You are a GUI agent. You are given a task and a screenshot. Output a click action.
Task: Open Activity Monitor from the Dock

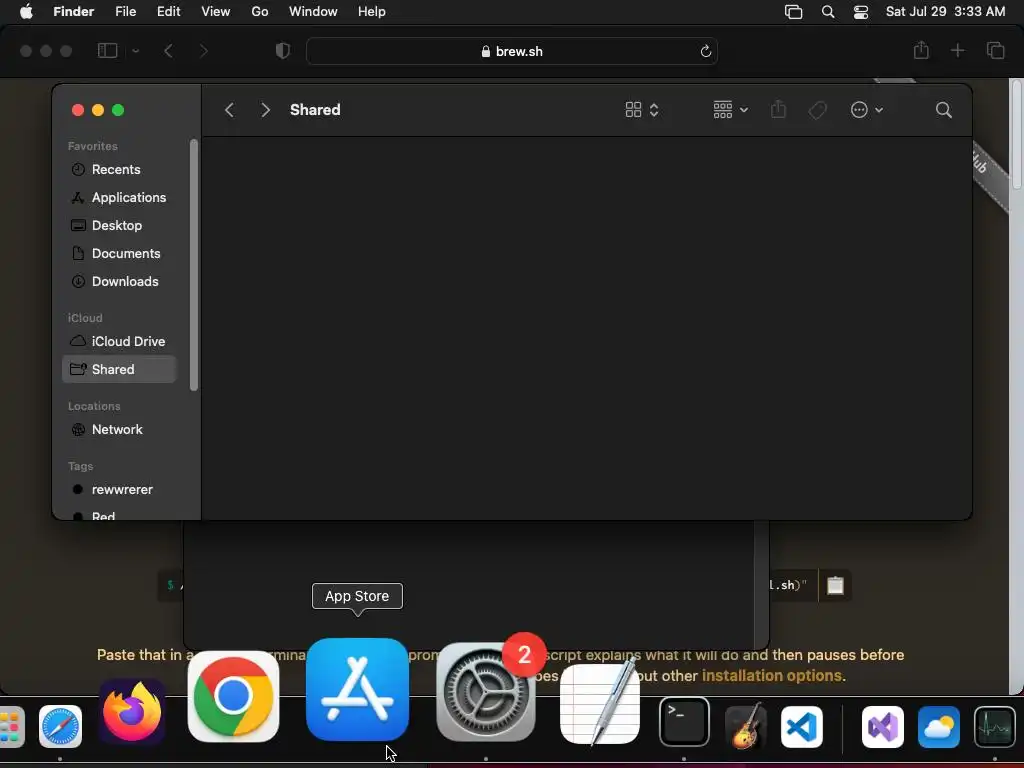pos(995,727)
